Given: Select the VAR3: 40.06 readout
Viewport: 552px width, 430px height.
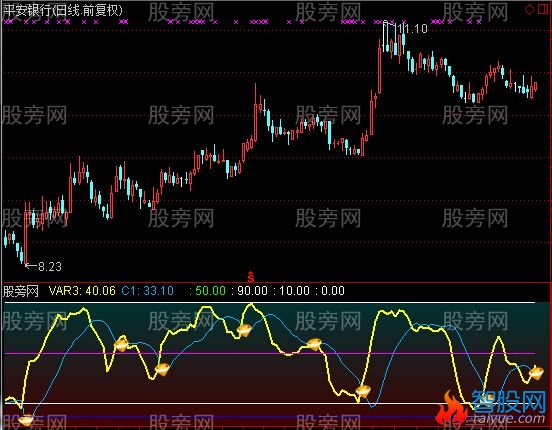Looking at the screenshot, I should coord(82,291).
